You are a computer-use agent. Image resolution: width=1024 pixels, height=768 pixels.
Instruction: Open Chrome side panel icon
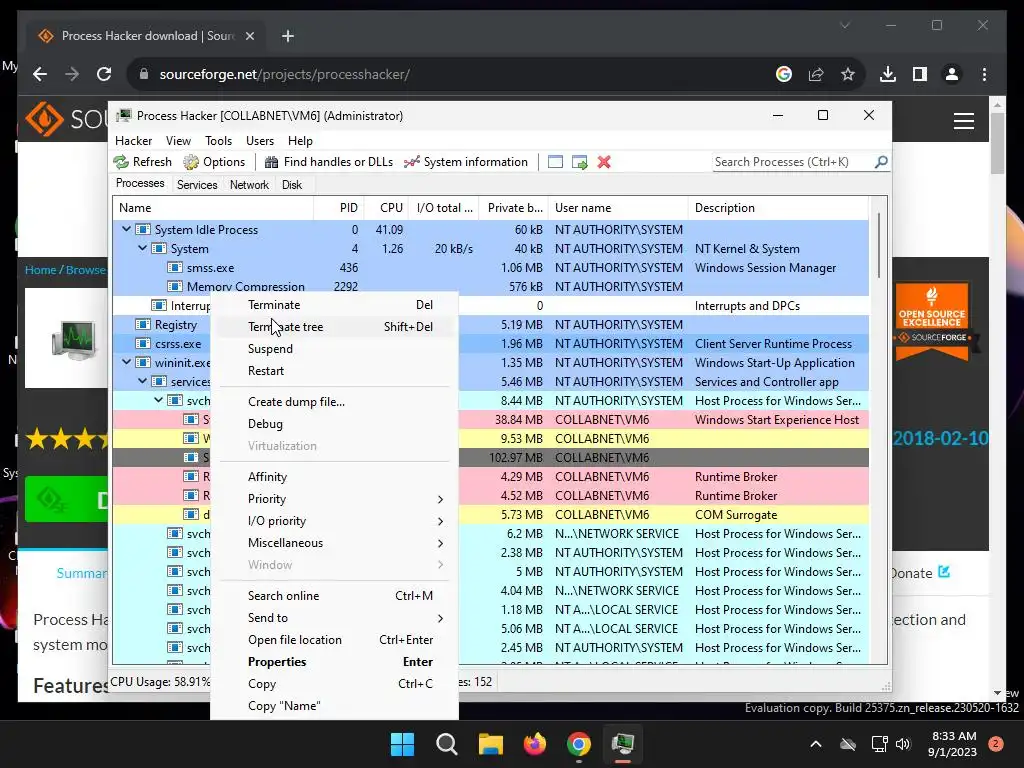[x=920, y=74]
